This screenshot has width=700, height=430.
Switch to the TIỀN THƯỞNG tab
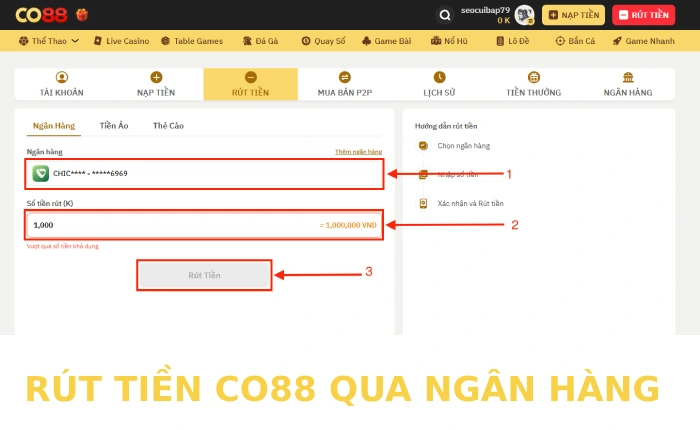point(533,84)
